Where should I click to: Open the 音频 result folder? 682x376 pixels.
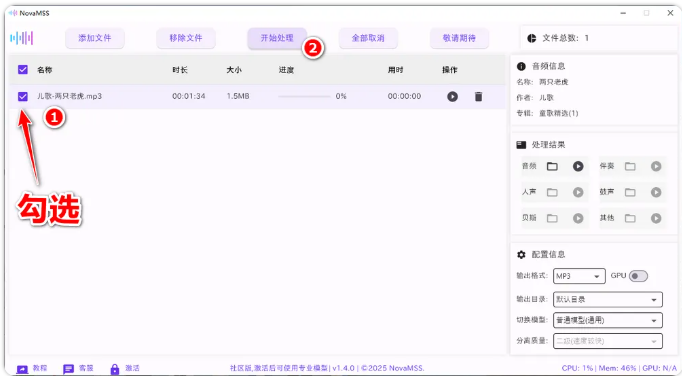[x=552, y=166]
